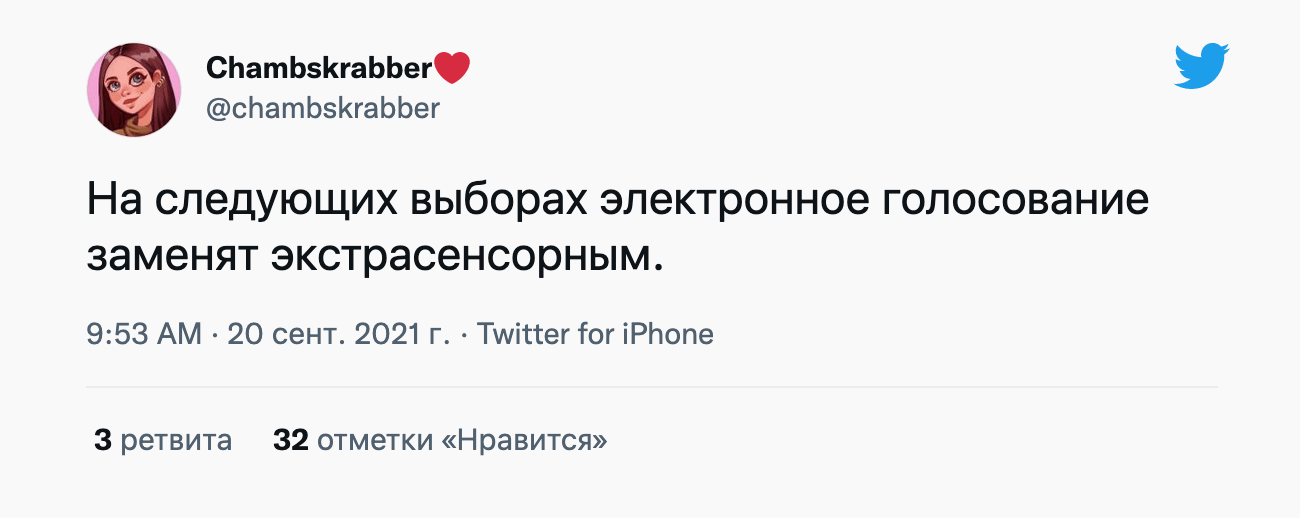View the 3 ретвита list
Screen dimensions: 1300x518
click(x=163, y=440)
